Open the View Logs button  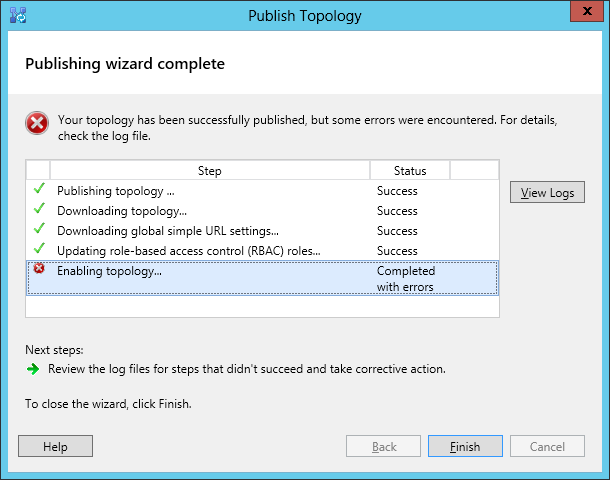pyautogui.click(x=547, y=193)
